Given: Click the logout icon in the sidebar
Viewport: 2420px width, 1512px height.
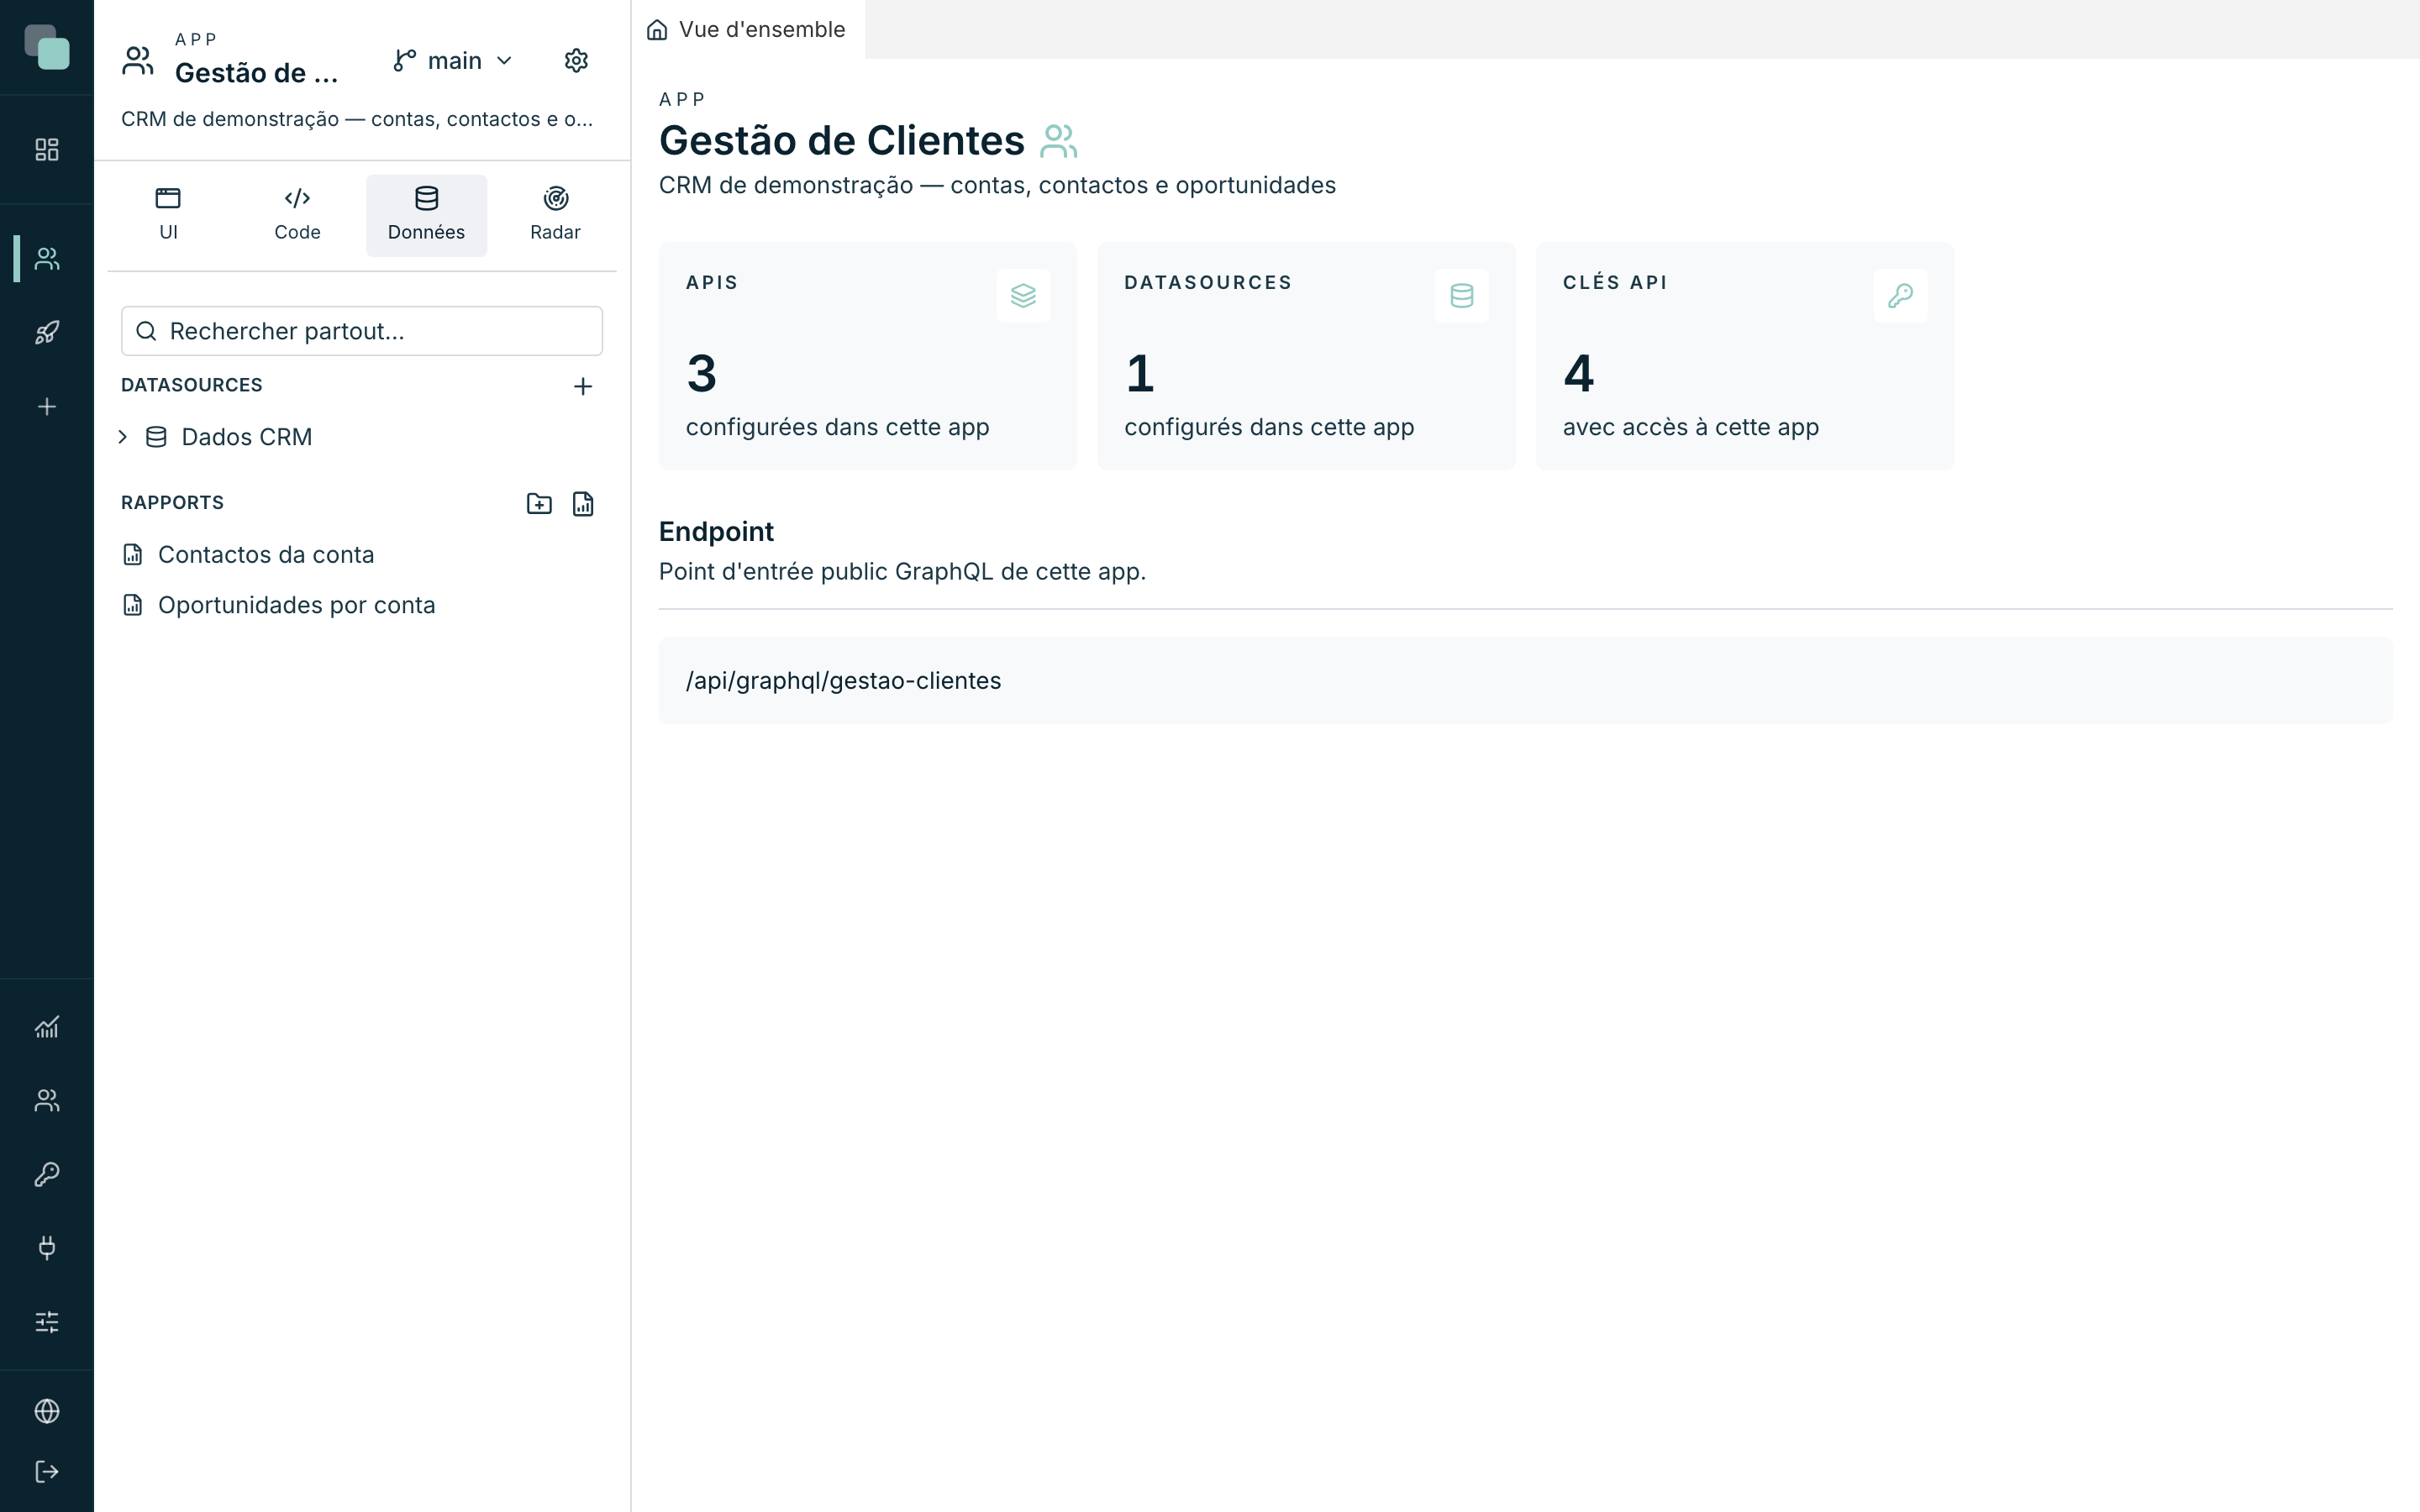Looking at the screenshot, I should pos(47,1472).
